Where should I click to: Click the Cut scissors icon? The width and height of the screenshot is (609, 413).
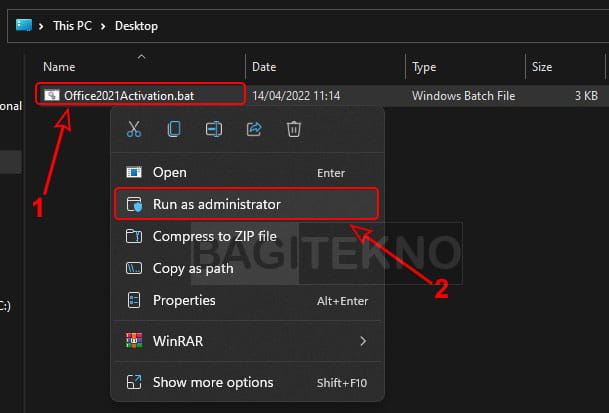[x=133, y=128]
